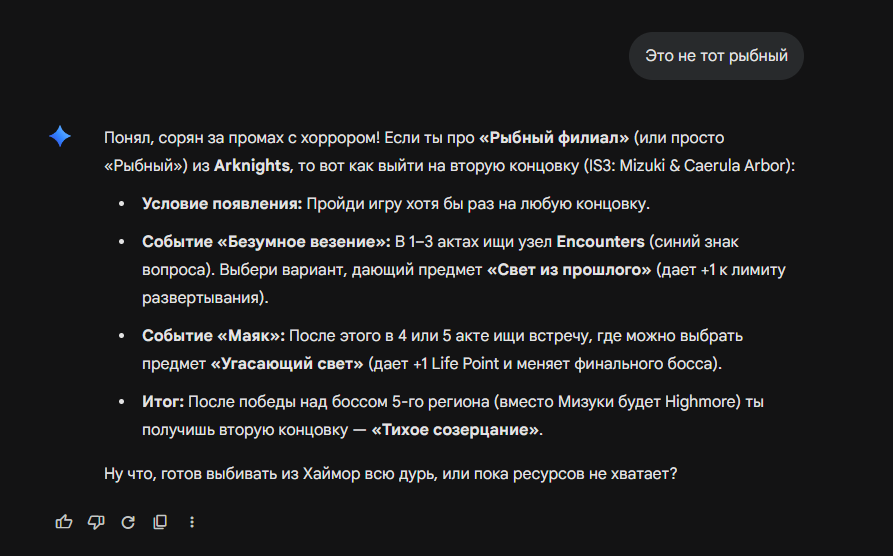This screenshot has width=893, height=556.
Task: Open the three-dot more options menu
Action: tap(192, 522)
